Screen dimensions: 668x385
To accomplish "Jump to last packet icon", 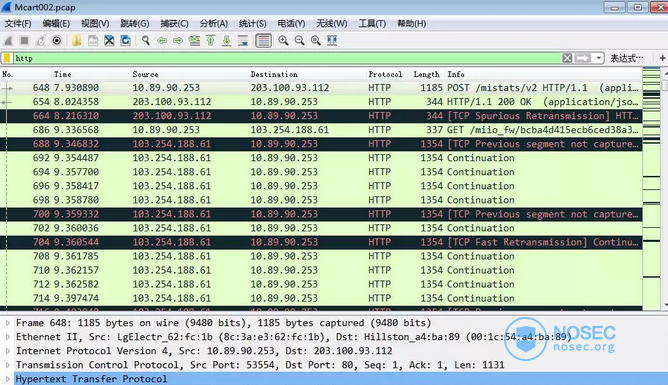I will [x=227, y=40].
